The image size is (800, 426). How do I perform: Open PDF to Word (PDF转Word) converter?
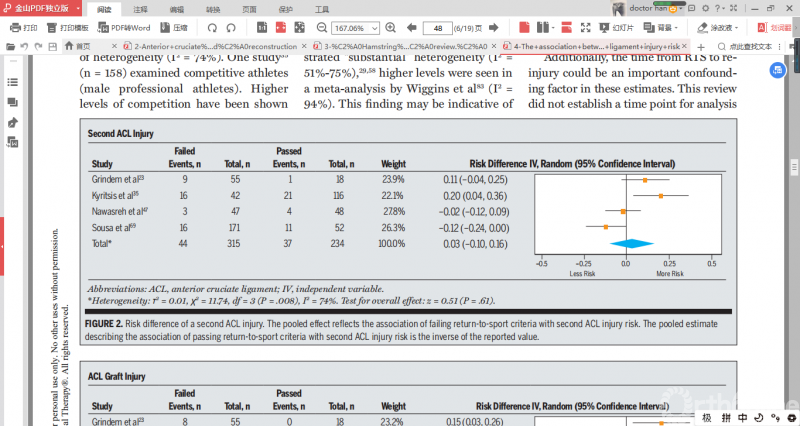[x=125, y=28]
